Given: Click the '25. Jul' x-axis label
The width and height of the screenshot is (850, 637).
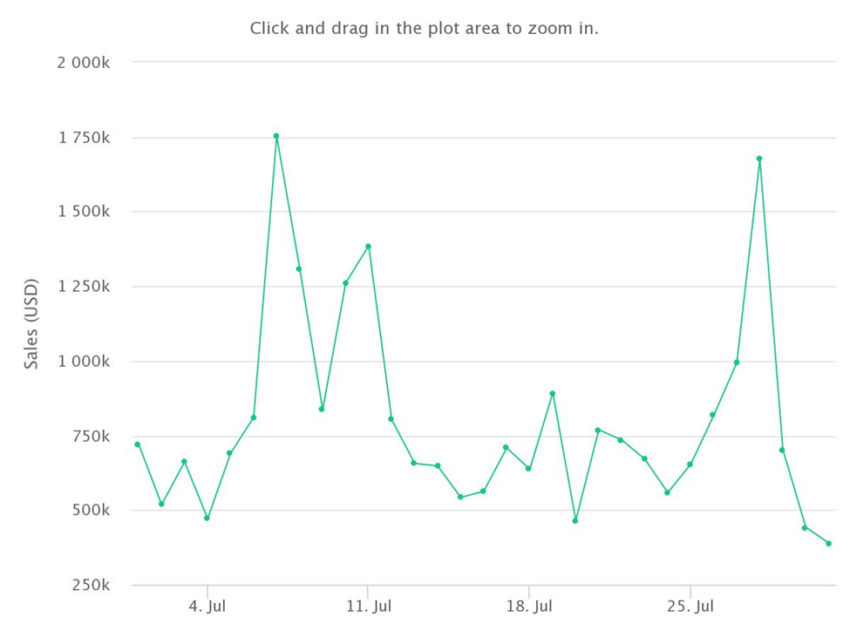Looking at the screenshot, I should click(691, 606).
